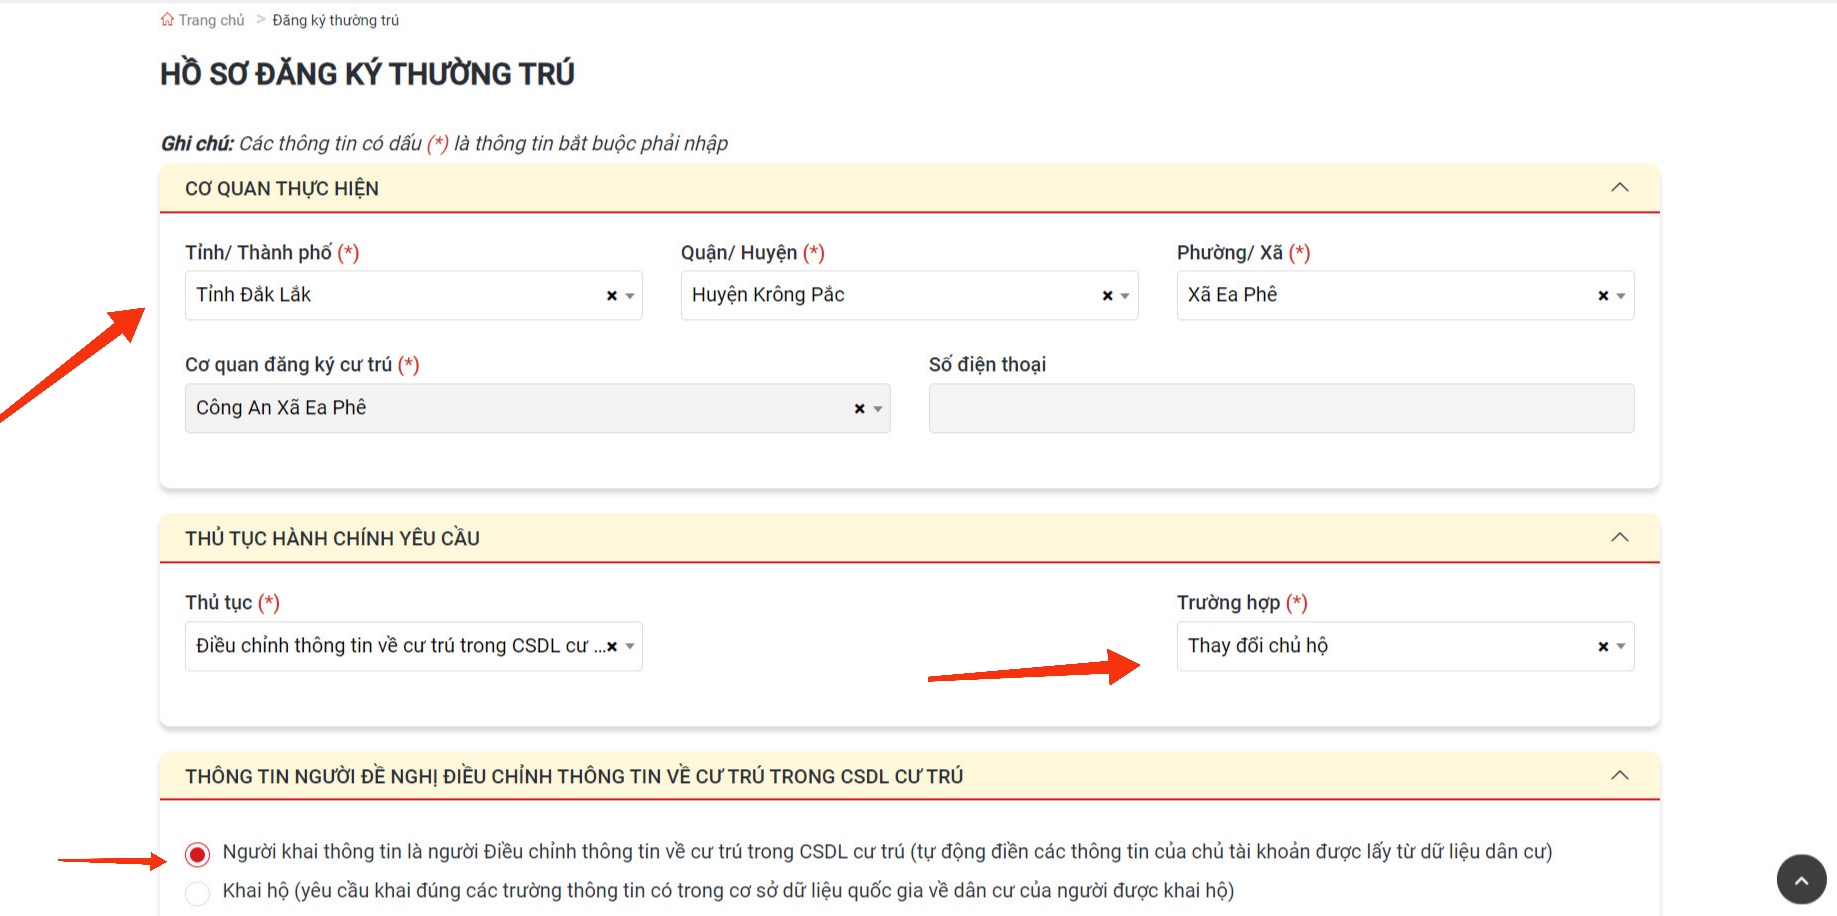Clear the Tỉnh Đắk Lắk selection
The image size is (1837, 916).
[611, 296]
